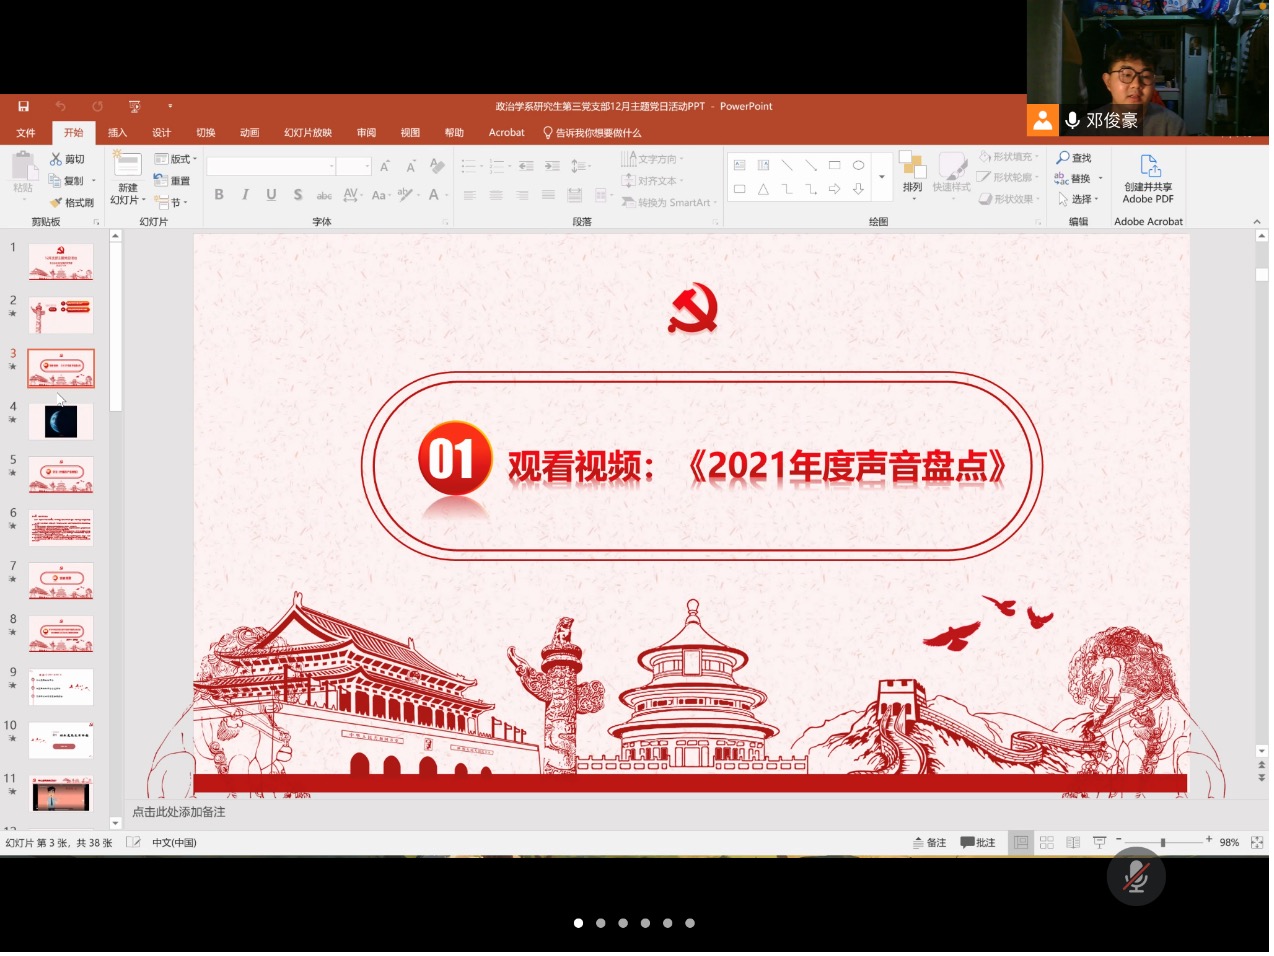Image resolution: width=1274 pixels, height=956 pixels.
Task: Switch to the 插入 Insert tab
Action: [x=117, y=133]
